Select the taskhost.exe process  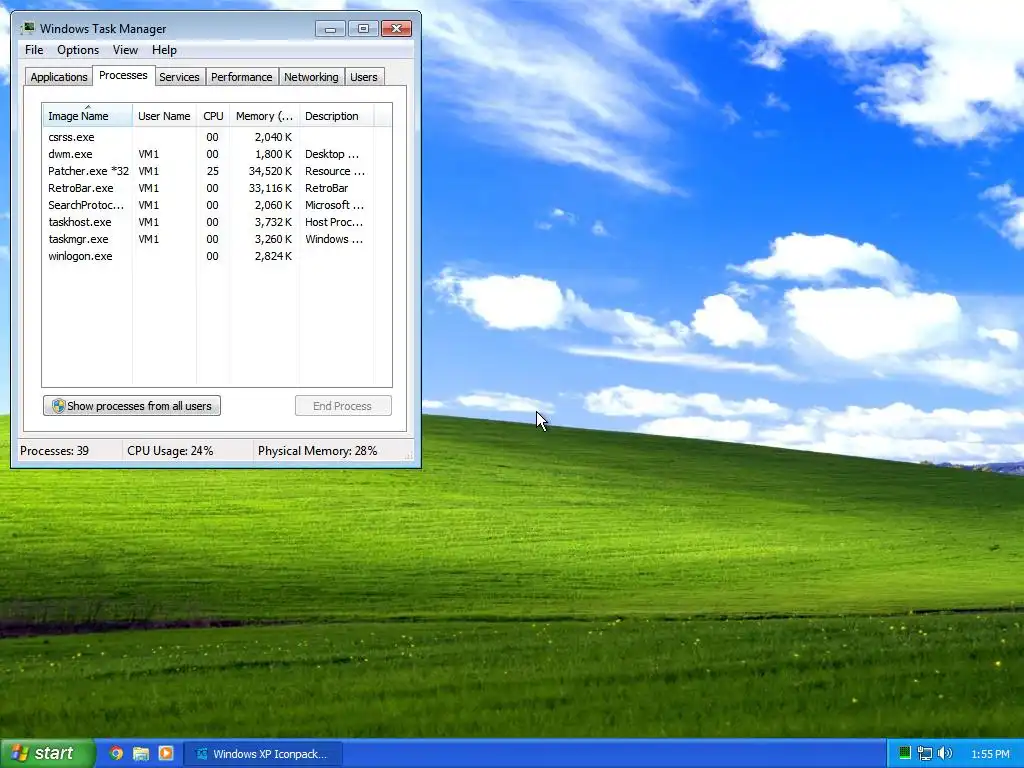[x=217, y=222]
